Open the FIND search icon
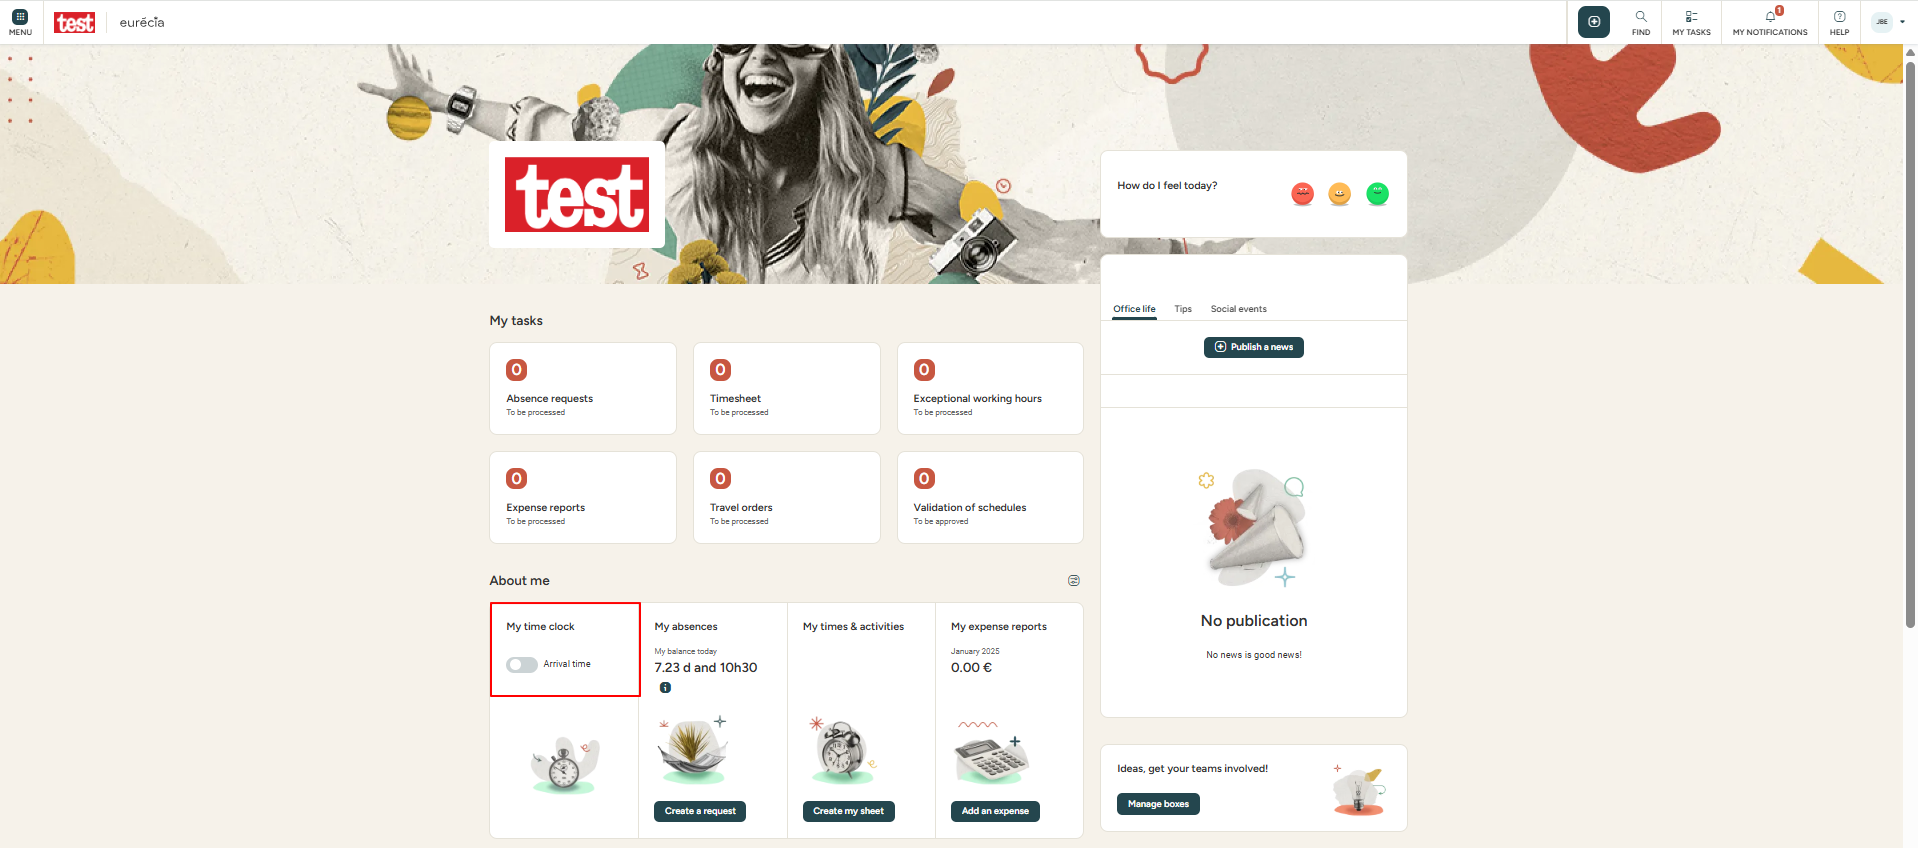The height and width of the screenshot is (848, 1918). pyautogui.click(x=1641, y=17)
